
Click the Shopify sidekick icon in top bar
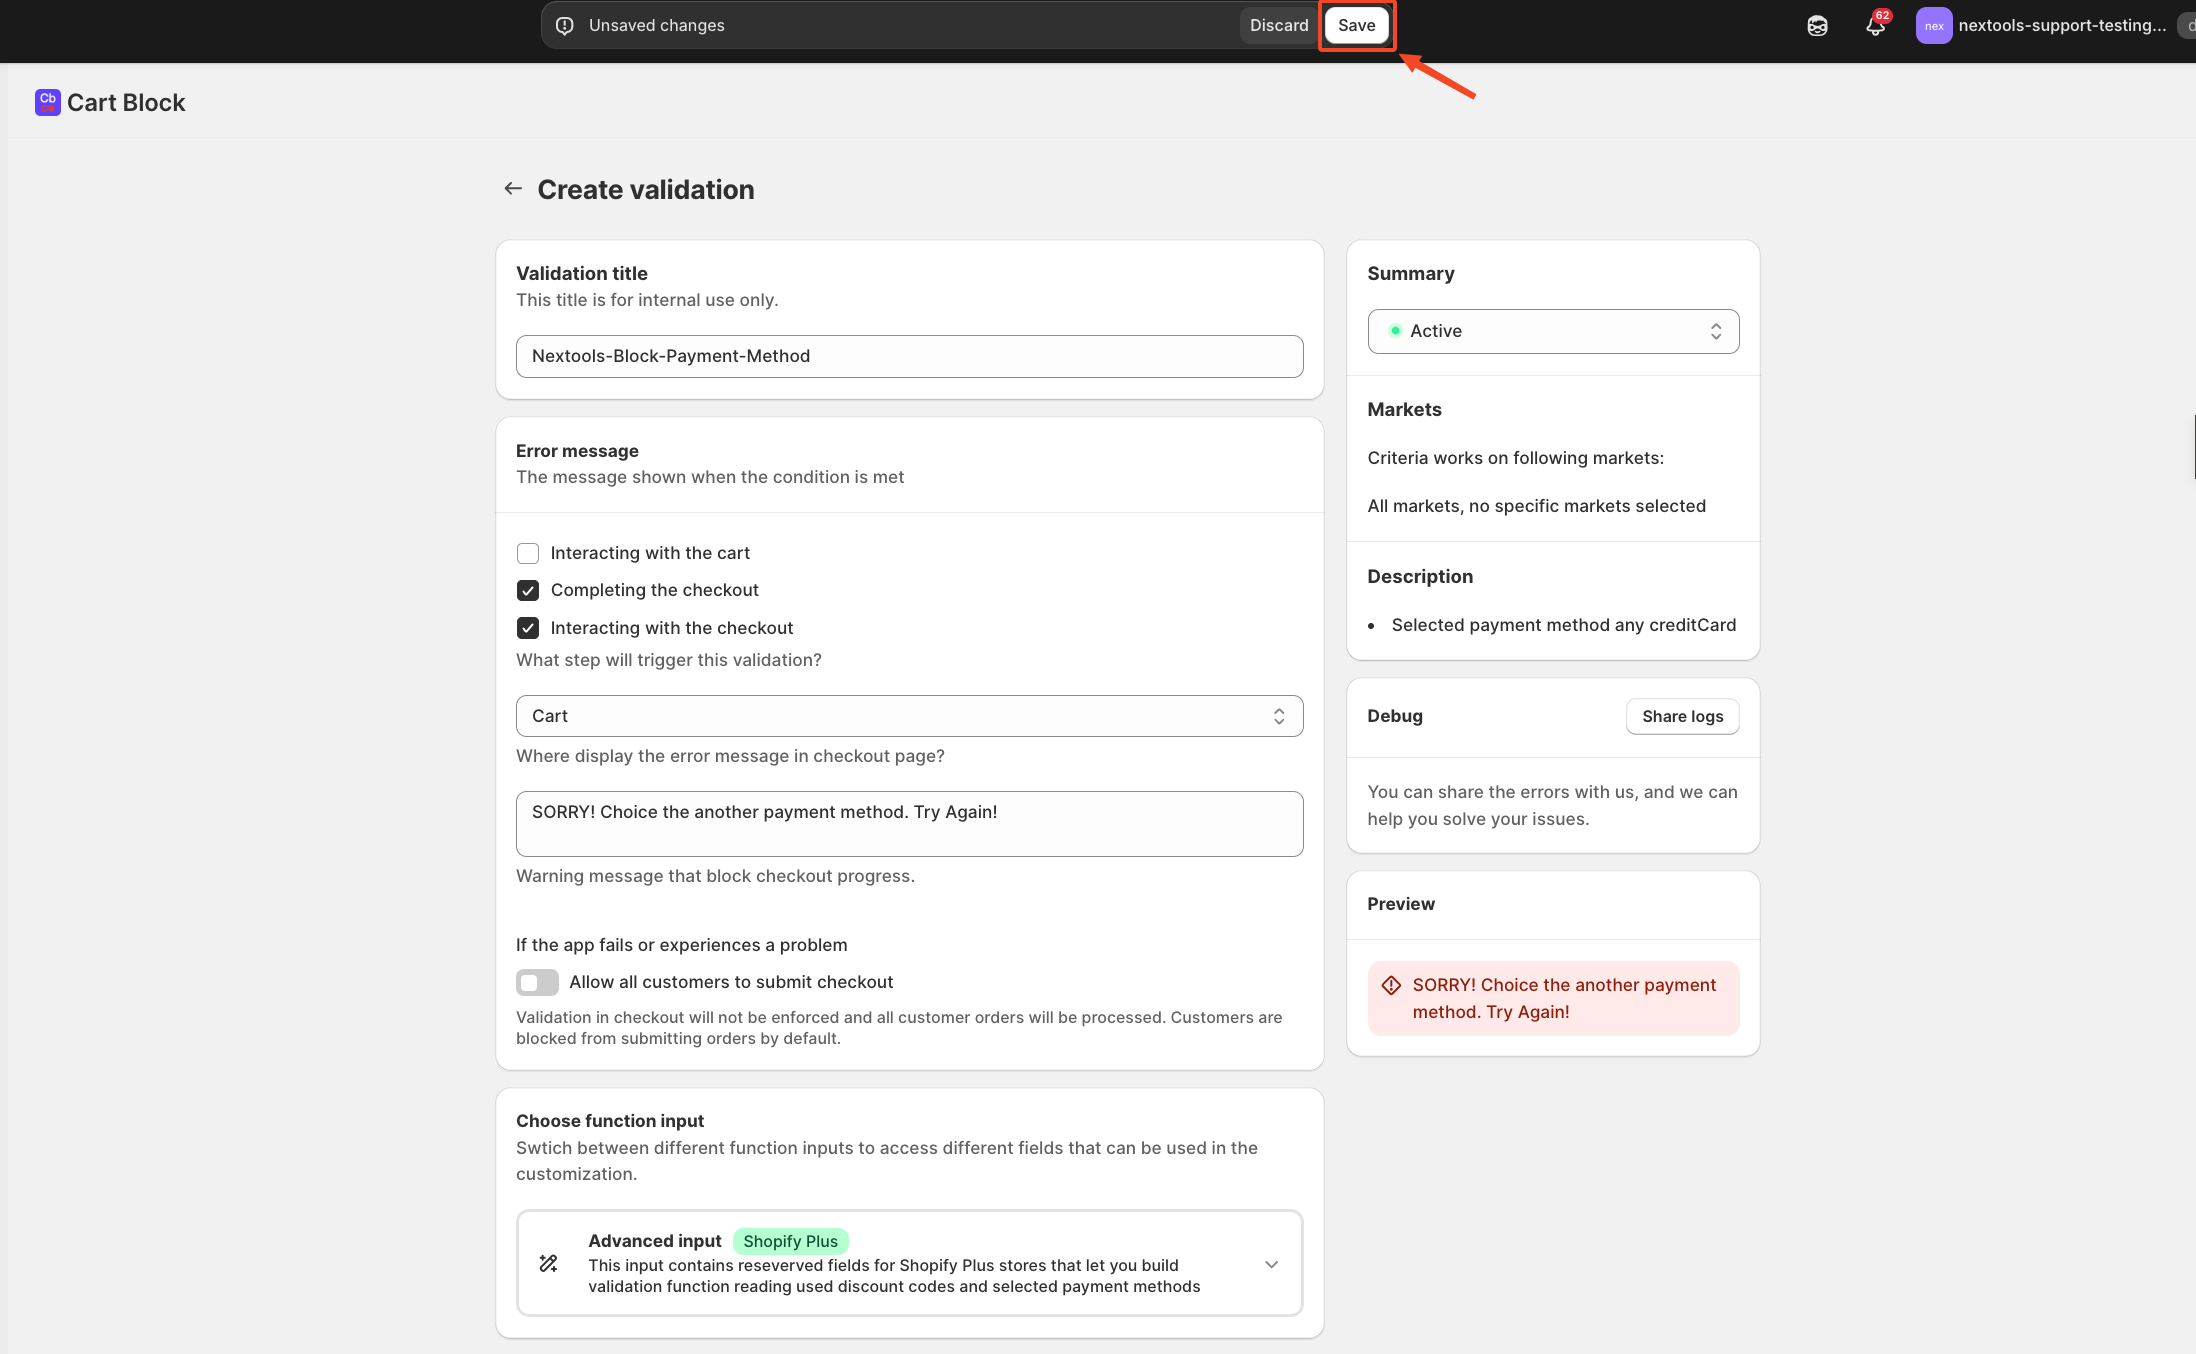coord(1817,26)
